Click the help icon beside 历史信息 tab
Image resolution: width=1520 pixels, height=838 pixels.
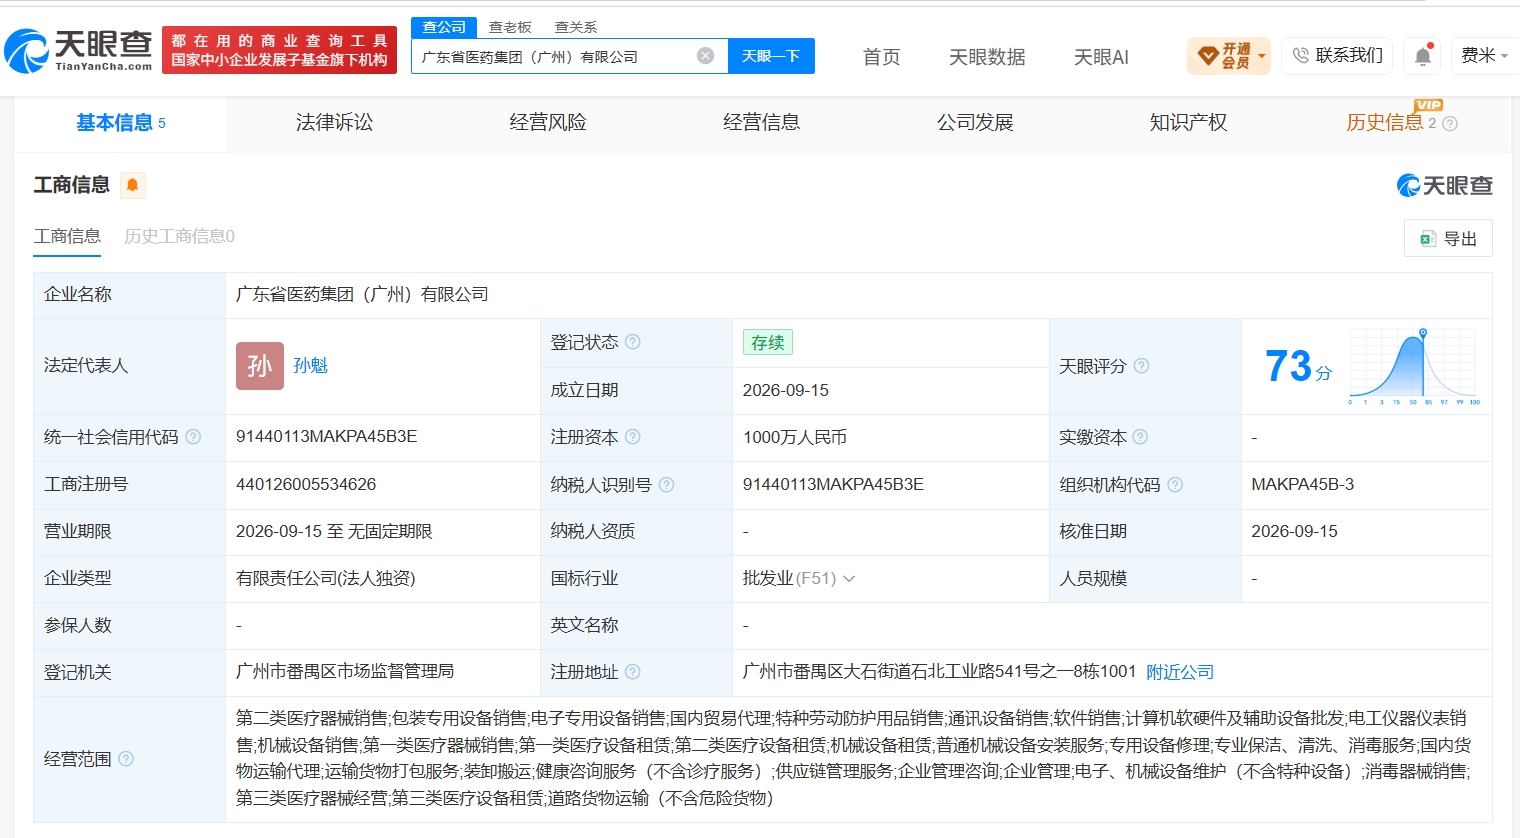[x=1450, y=124]
